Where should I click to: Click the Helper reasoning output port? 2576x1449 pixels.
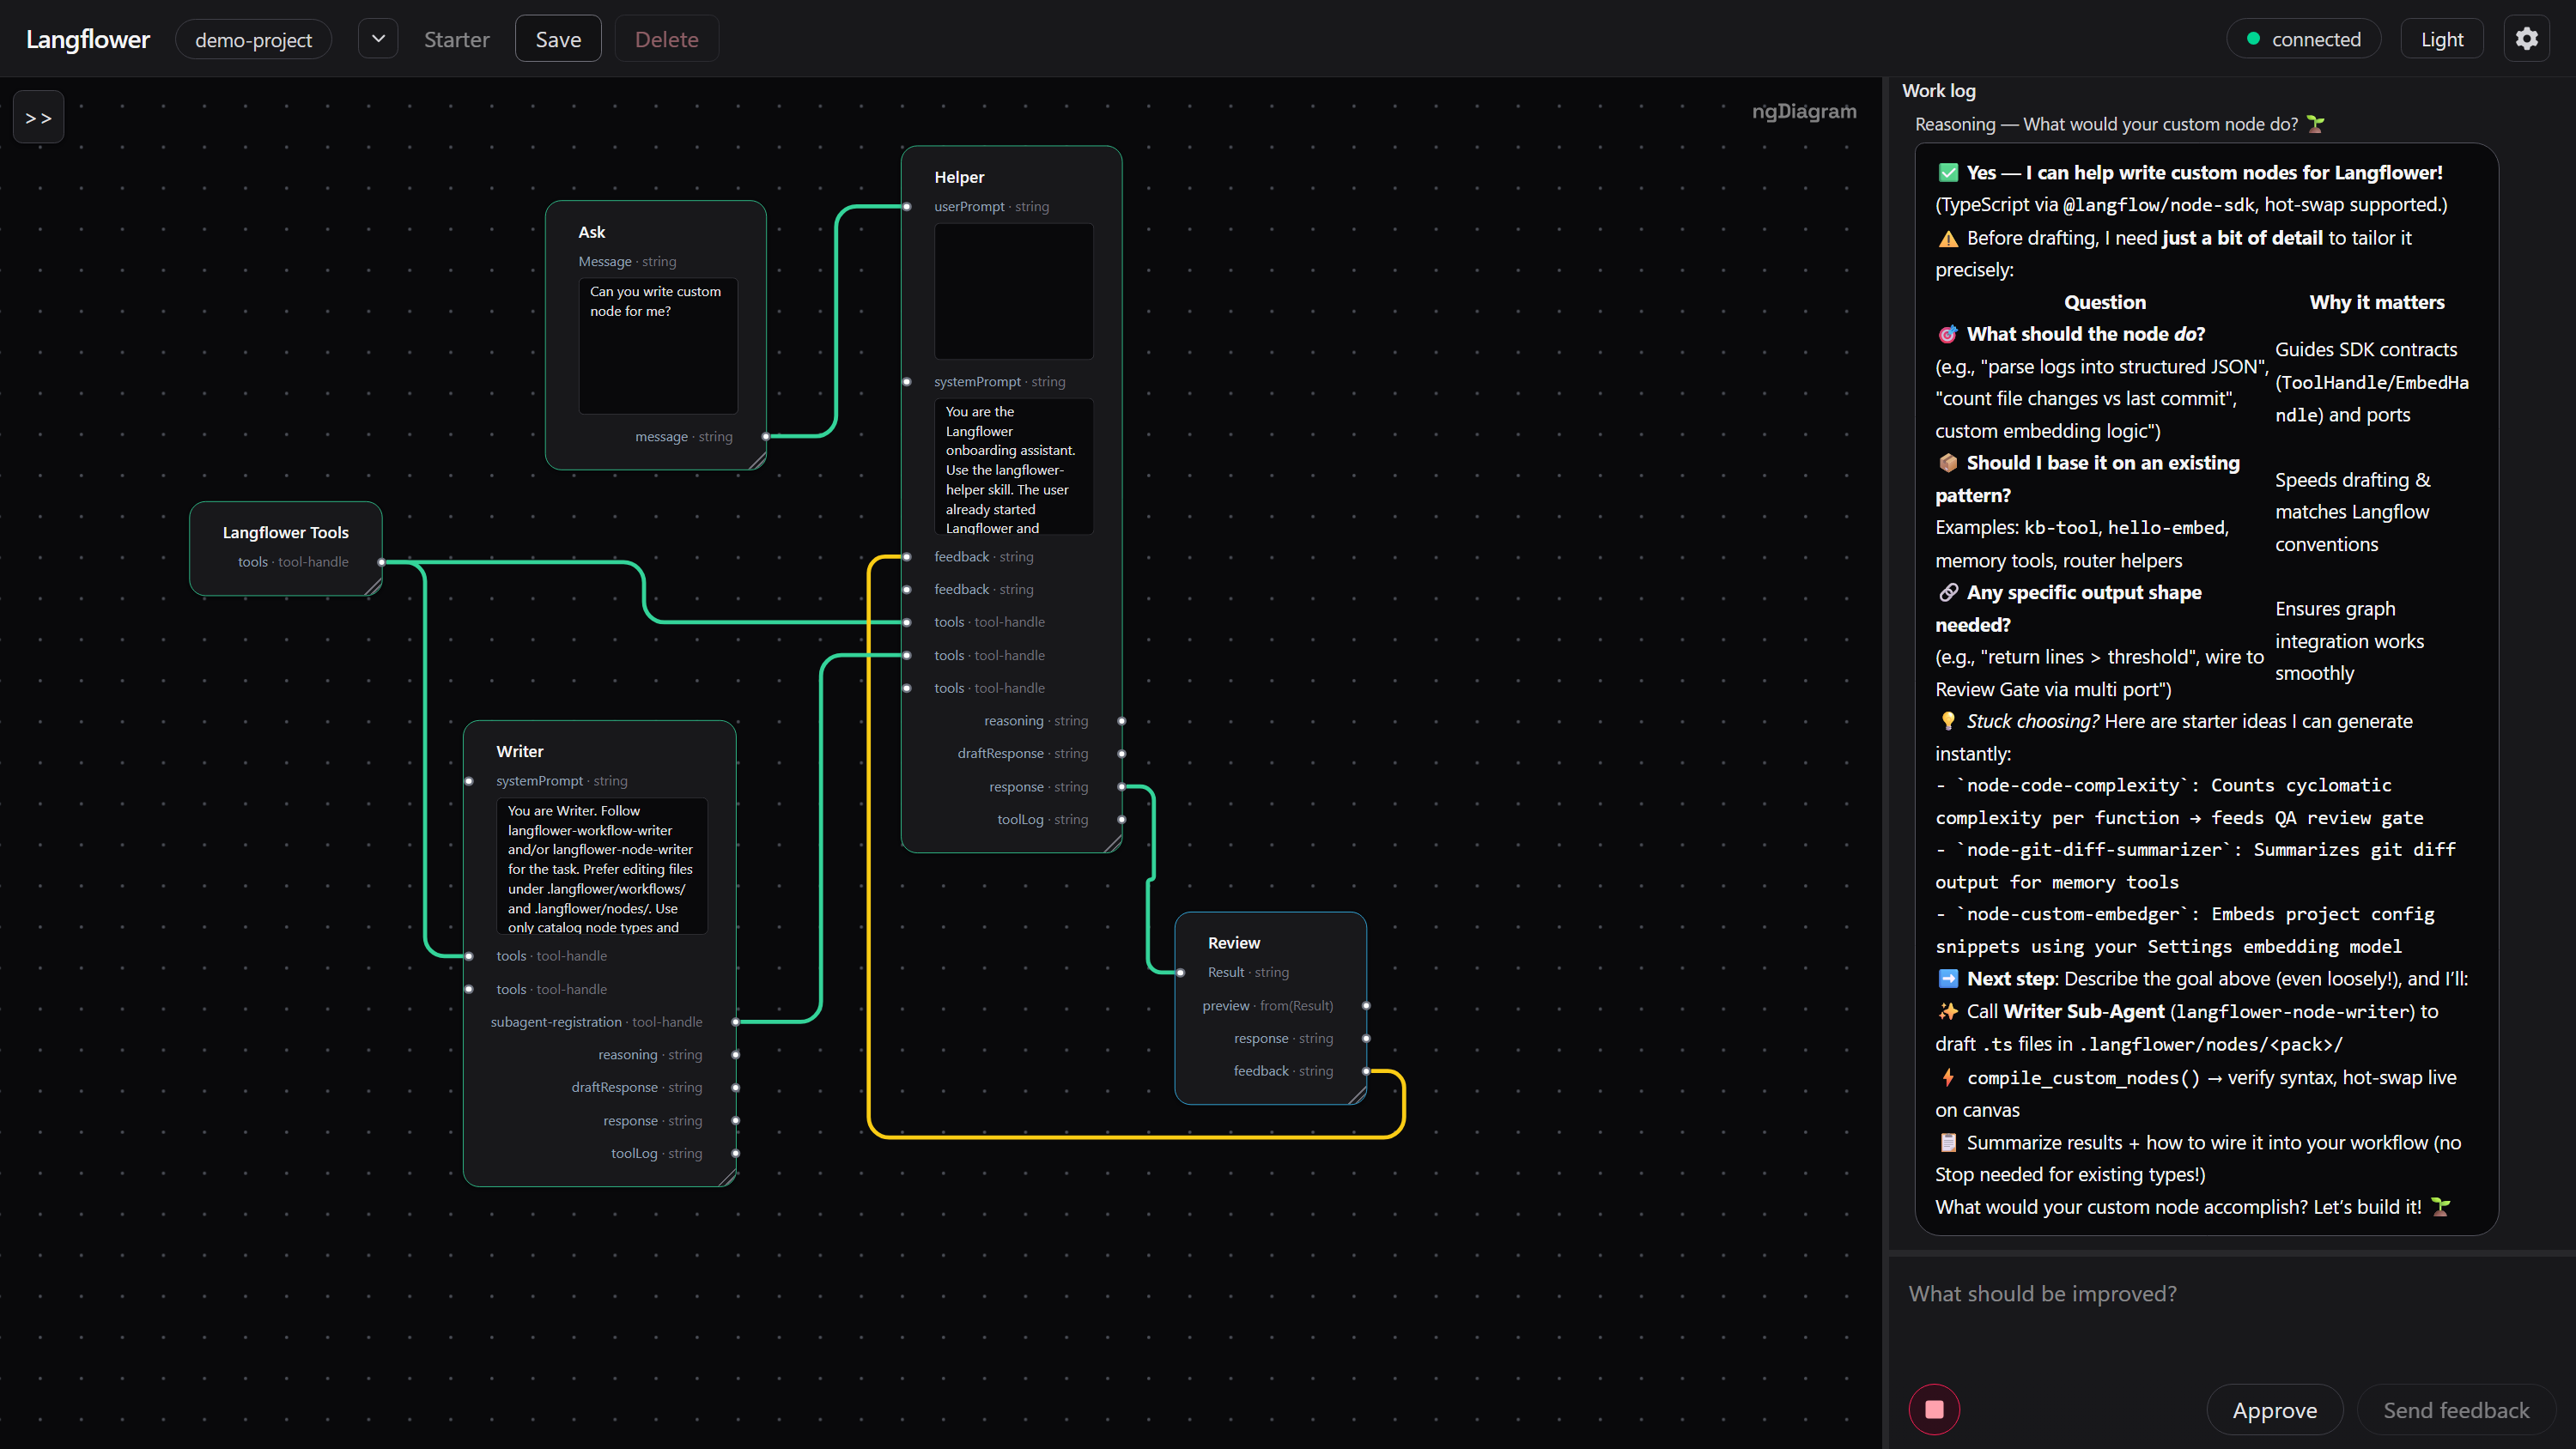point(1121,721)
